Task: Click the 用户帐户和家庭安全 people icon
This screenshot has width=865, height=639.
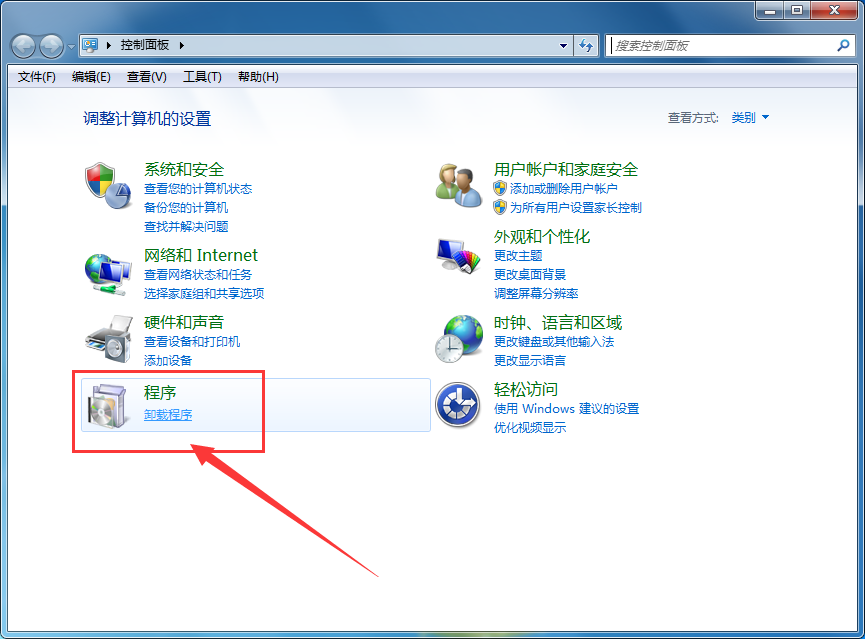Action: (x=458, y=186)
